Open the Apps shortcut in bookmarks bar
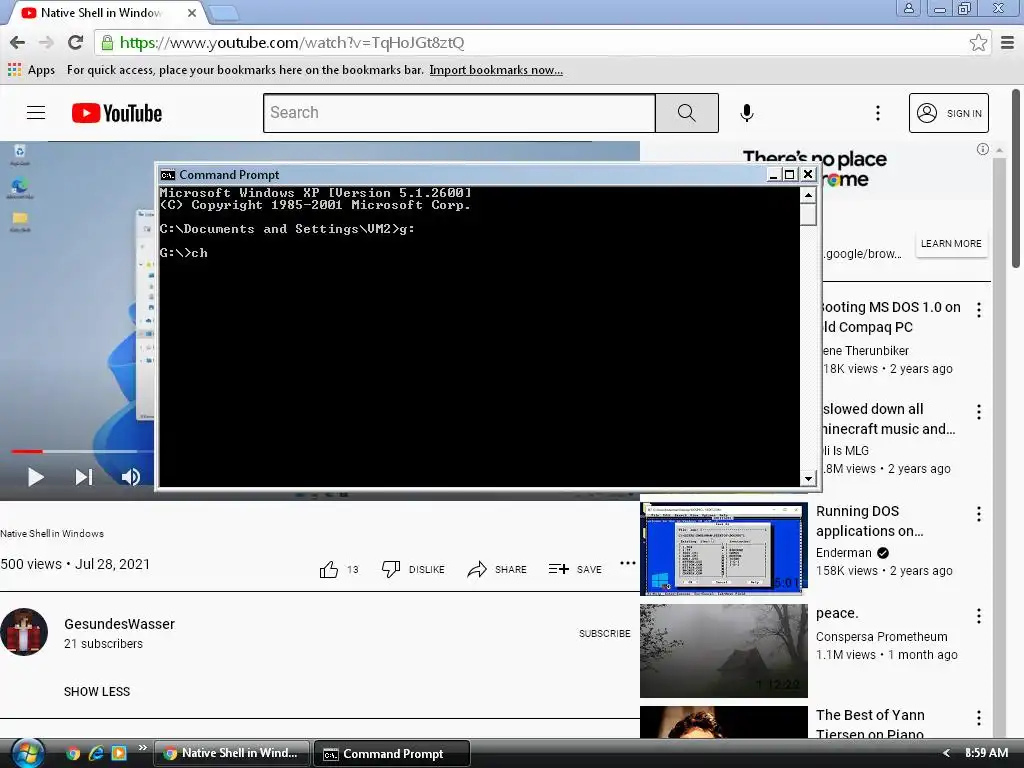1024x768 pixels. point(31,70)
